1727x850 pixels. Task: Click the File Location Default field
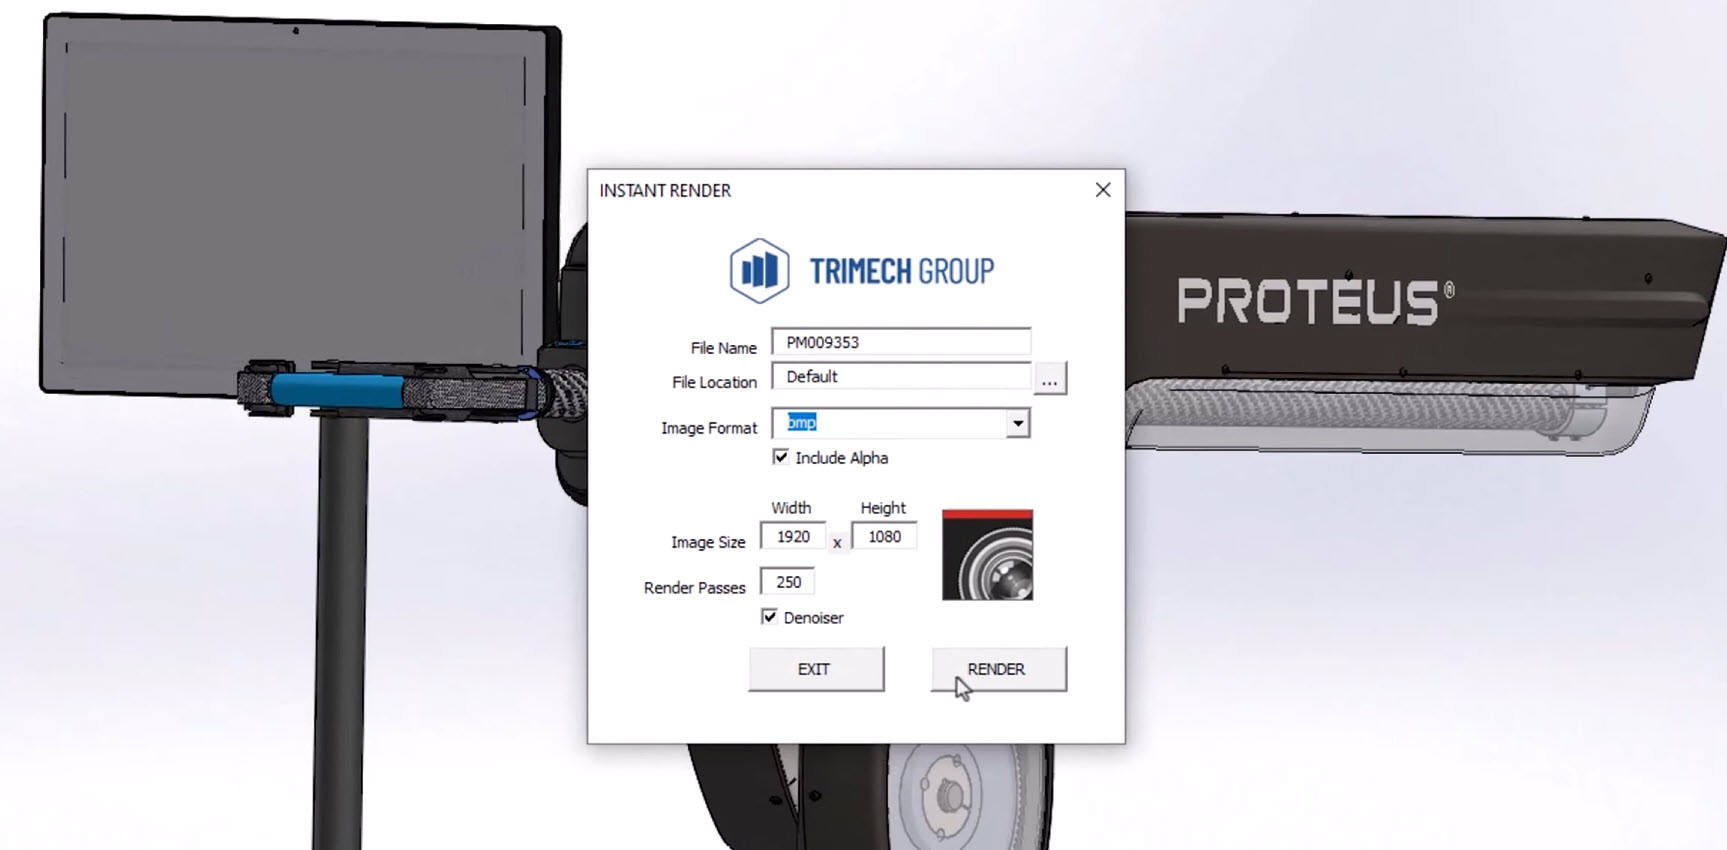900,377
